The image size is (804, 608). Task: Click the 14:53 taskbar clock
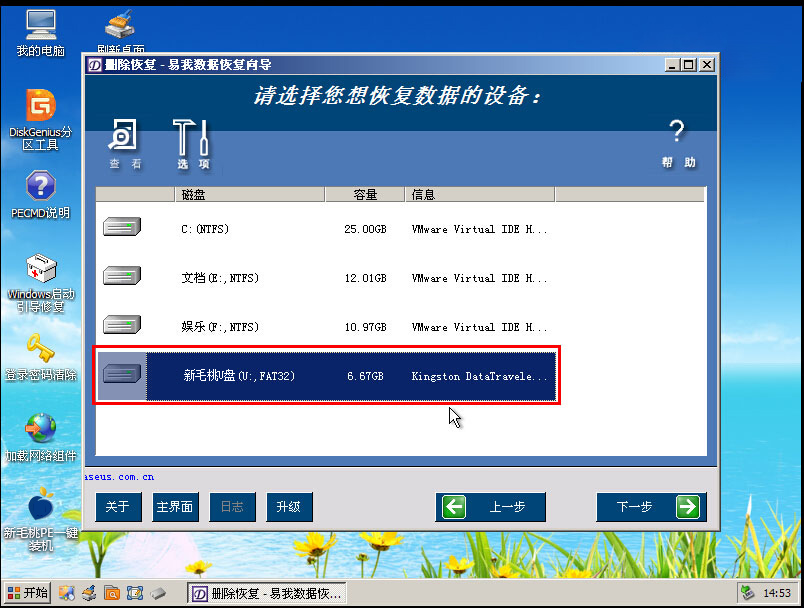coord(777,593)
